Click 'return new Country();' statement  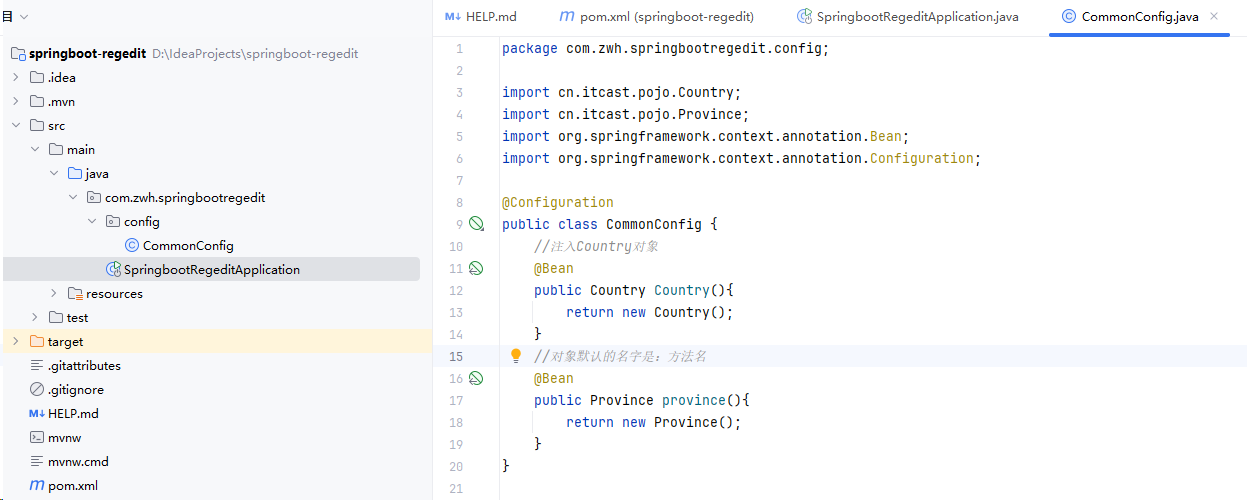point(650,312)
